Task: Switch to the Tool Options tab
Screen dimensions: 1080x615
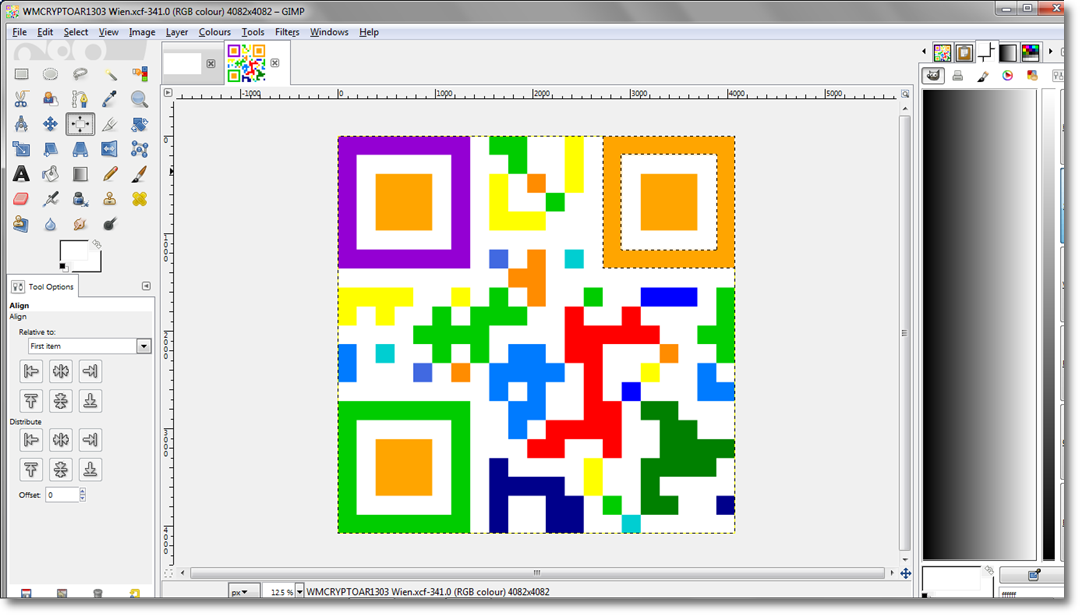Action: tap(43, 286)
